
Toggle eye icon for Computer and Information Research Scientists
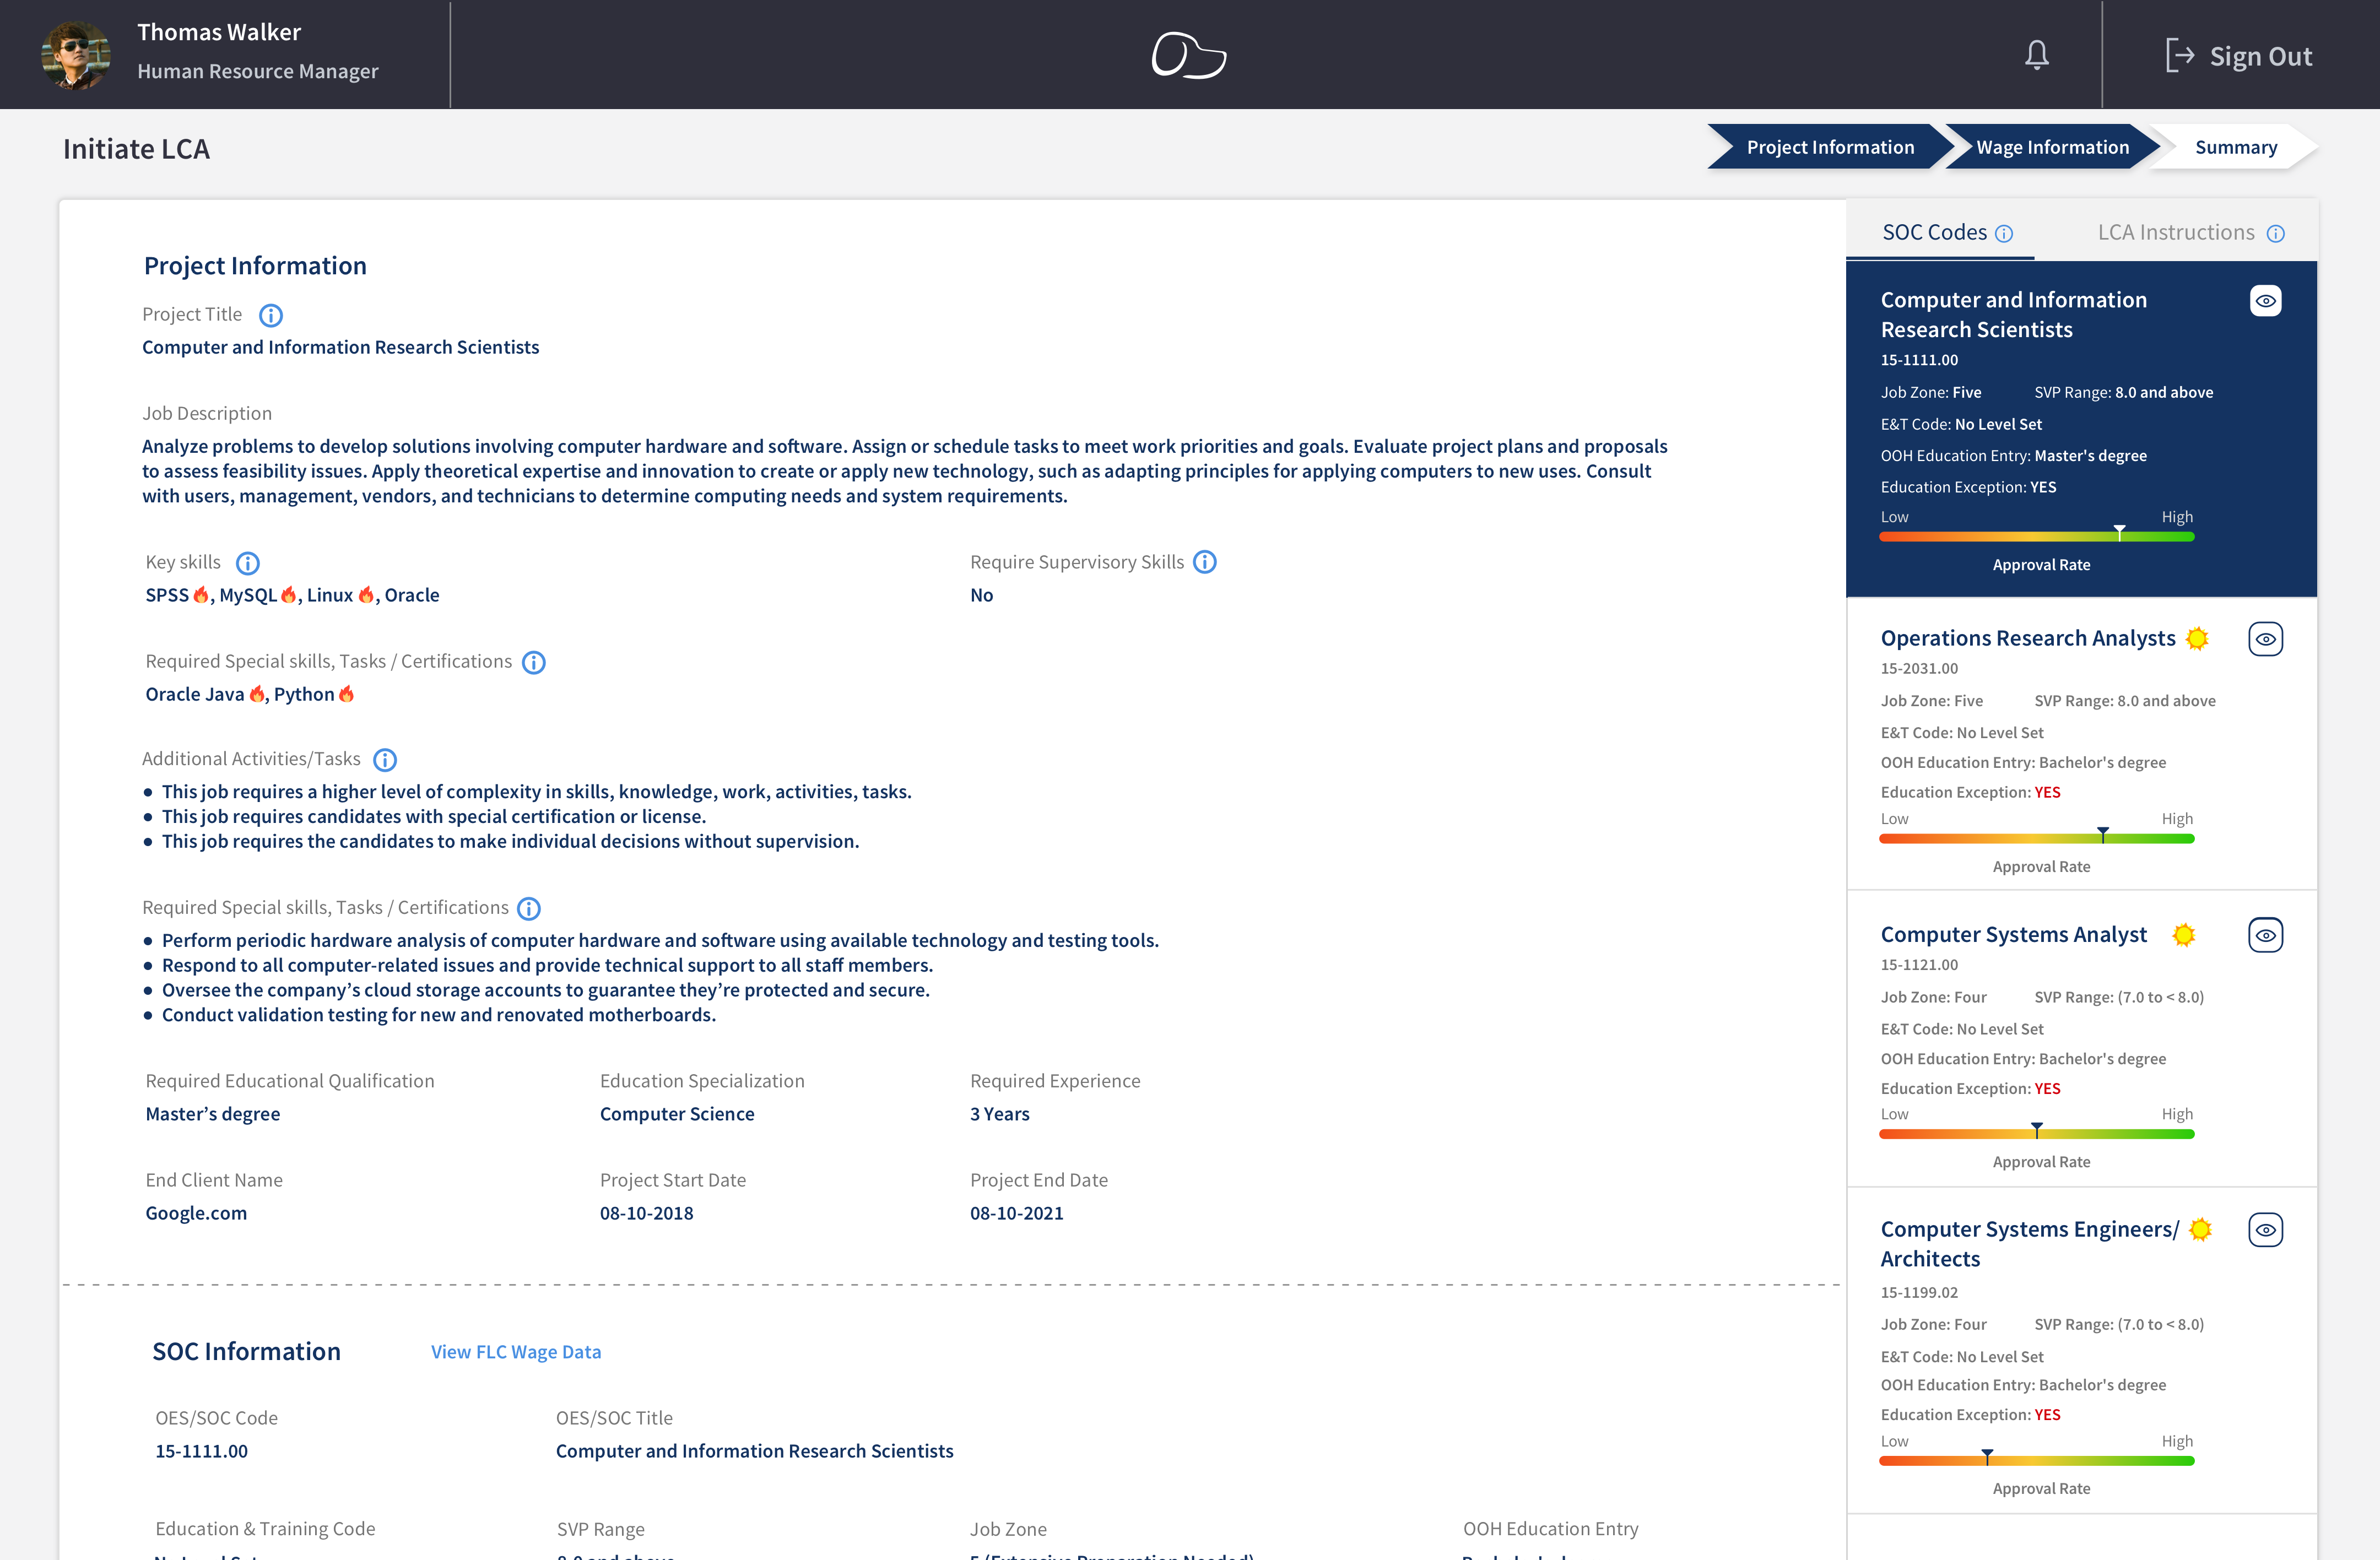tap(2265, 301)
